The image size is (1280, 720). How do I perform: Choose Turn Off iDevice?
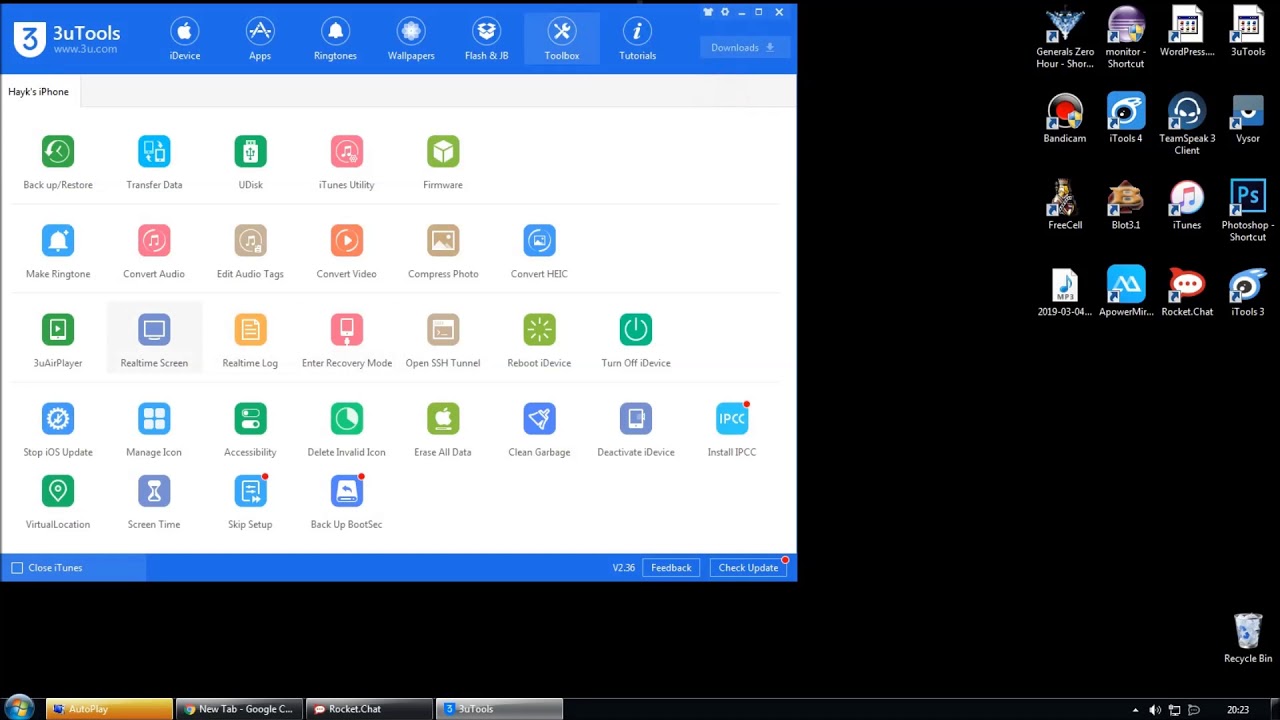[x=635, y=341]
